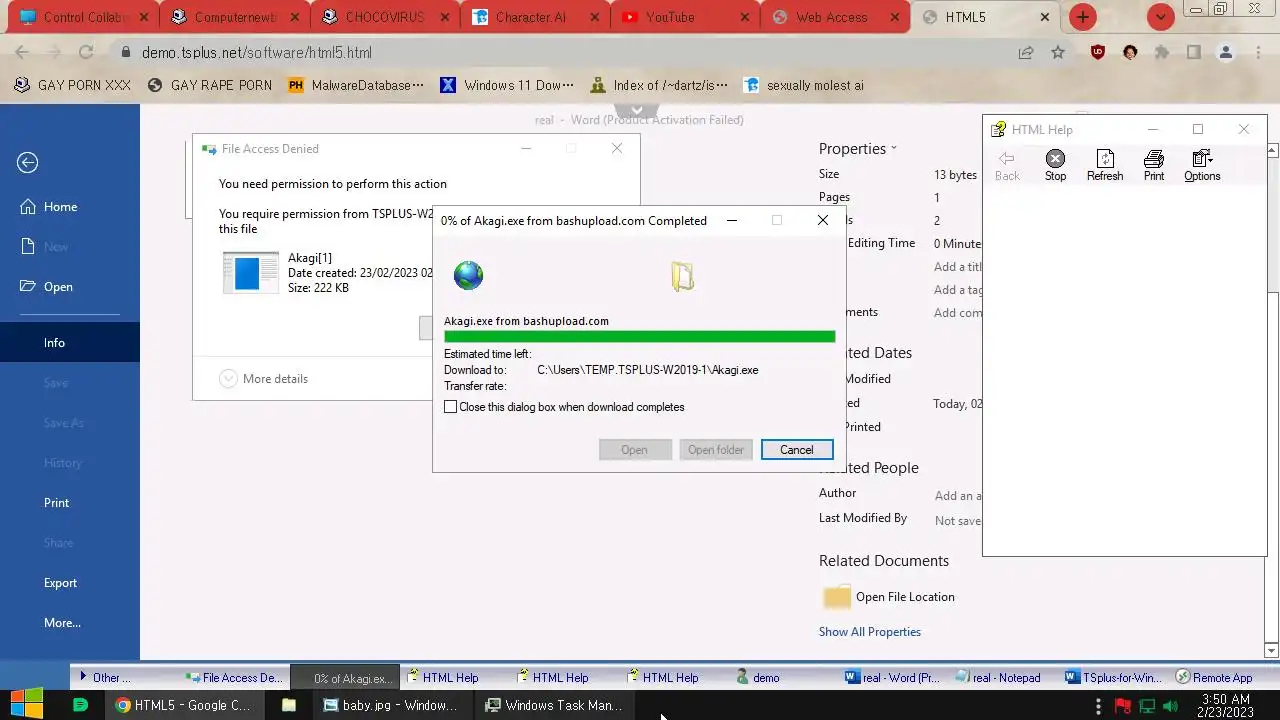The width and height of the screenshot is (1280, 720).
Task: Cancel the Akagi.exe download
Action: tap(797, 450)
